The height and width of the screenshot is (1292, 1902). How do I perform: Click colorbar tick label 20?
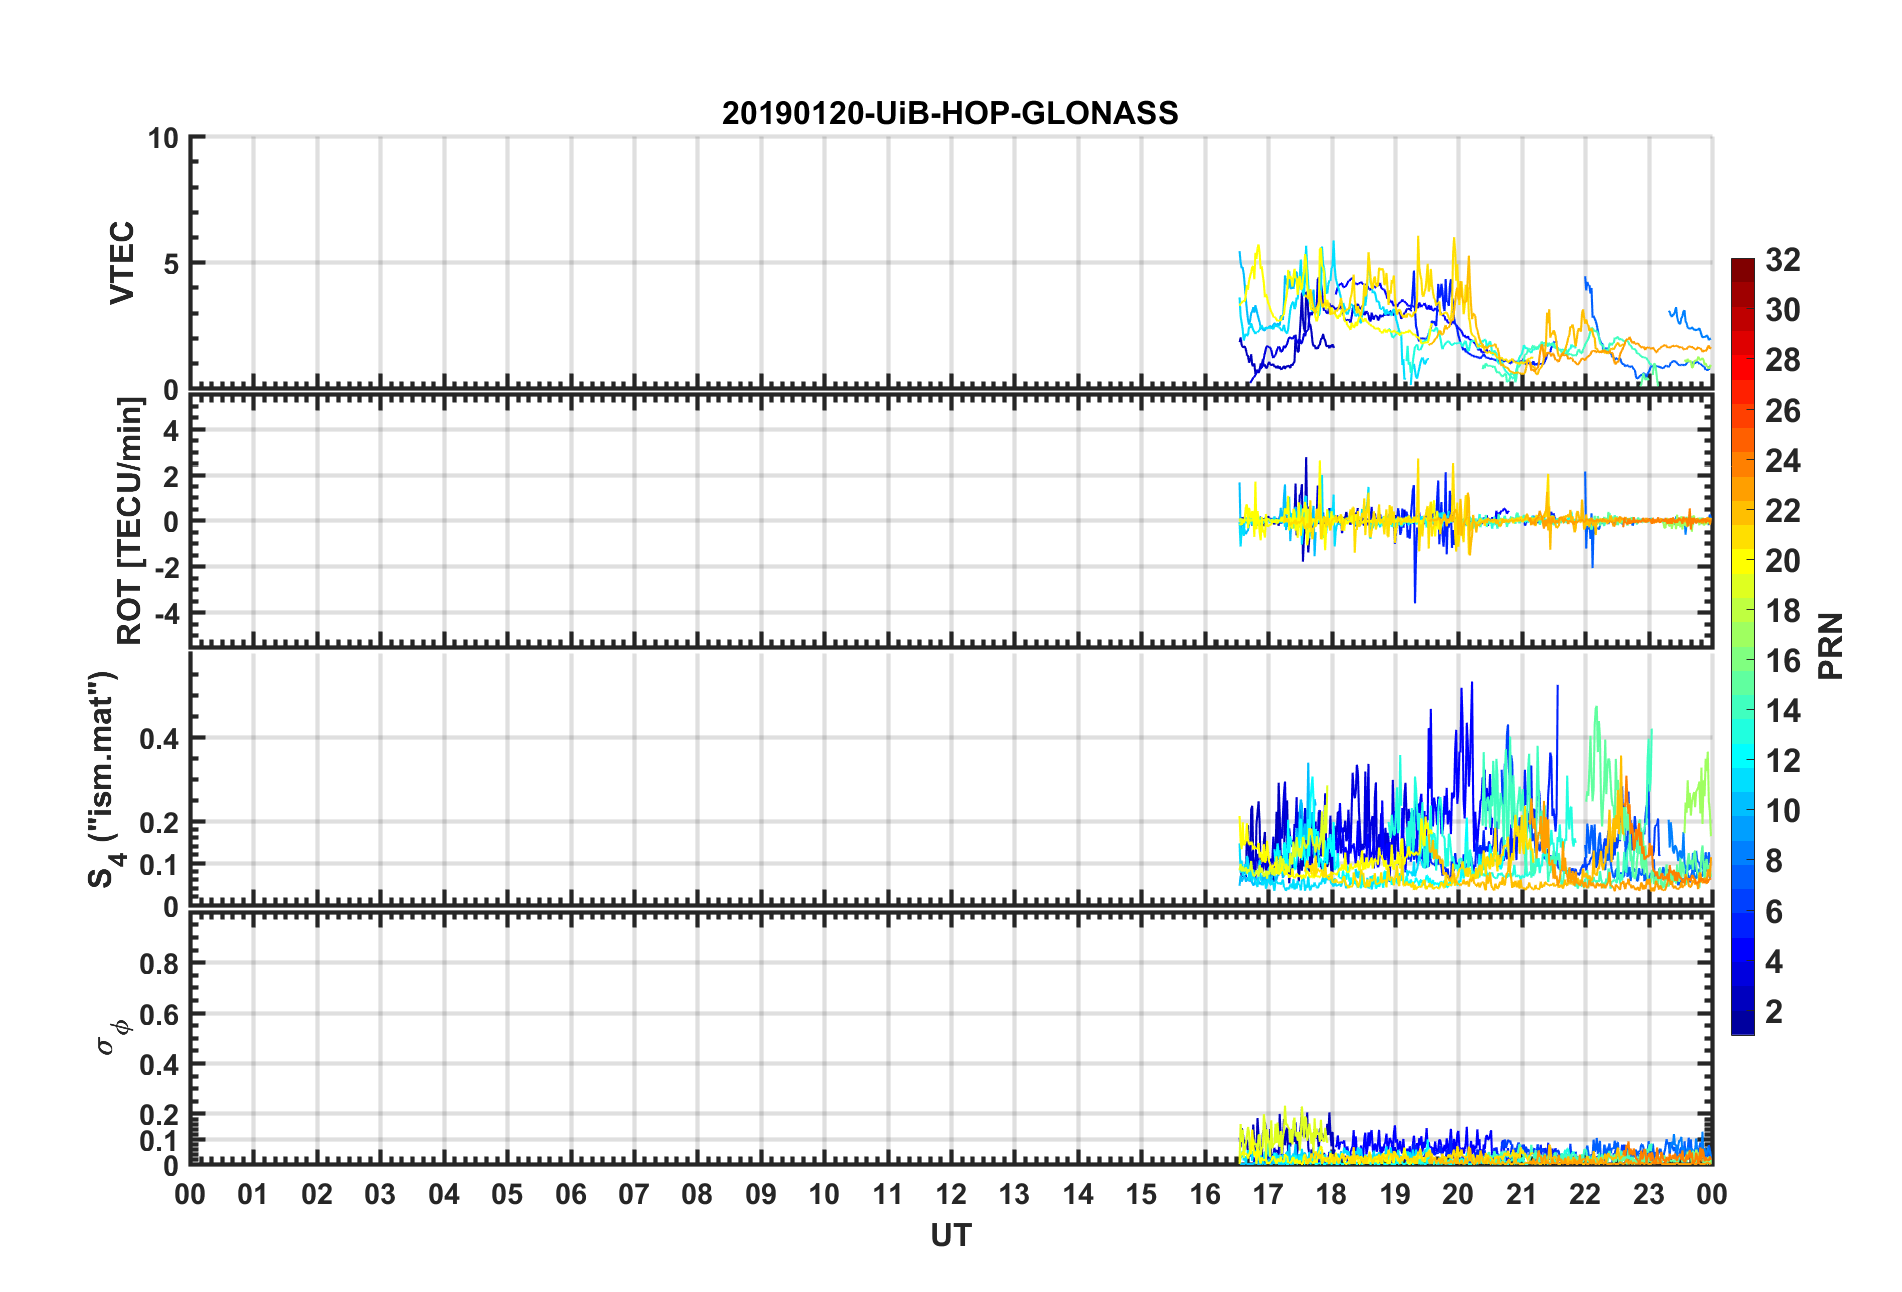tap(1783, 561)
